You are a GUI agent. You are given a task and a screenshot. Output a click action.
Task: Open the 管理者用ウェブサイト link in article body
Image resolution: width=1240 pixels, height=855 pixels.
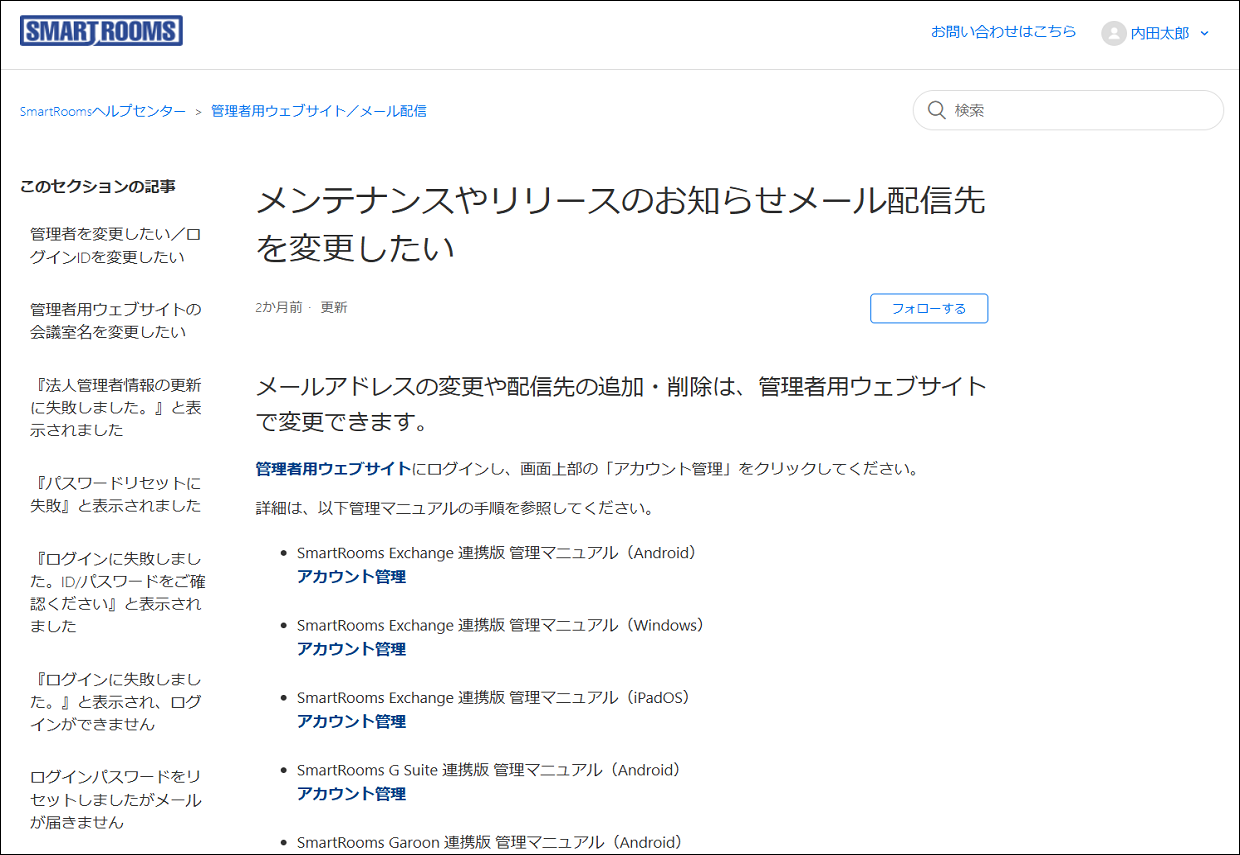click(333, 468)
